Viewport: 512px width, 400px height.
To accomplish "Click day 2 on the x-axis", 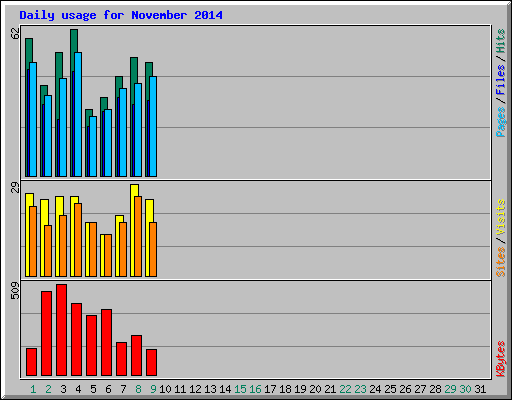I will [48, 389].
